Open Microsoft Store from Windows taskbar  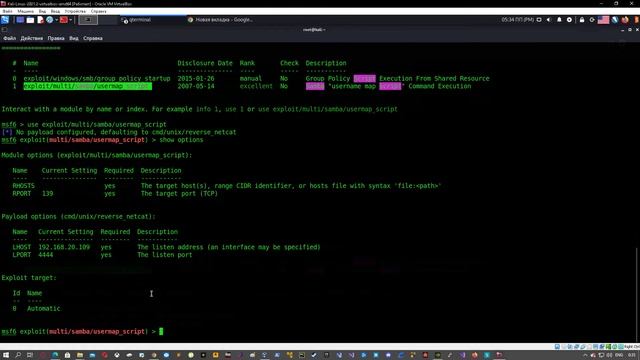(x=67, y=355)
